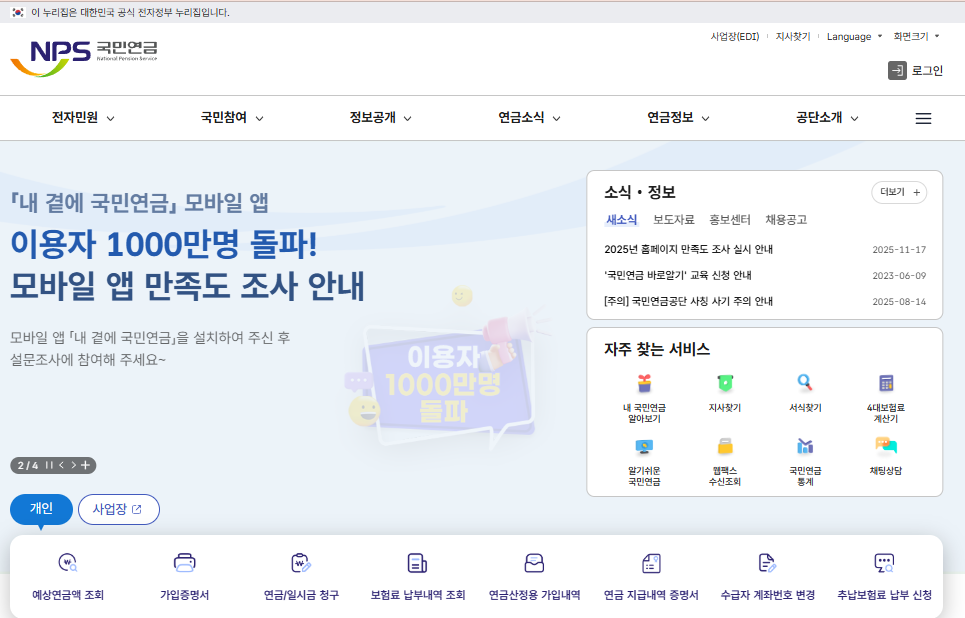Click the NPS 국민연금 logo

(x=84, y=58)
